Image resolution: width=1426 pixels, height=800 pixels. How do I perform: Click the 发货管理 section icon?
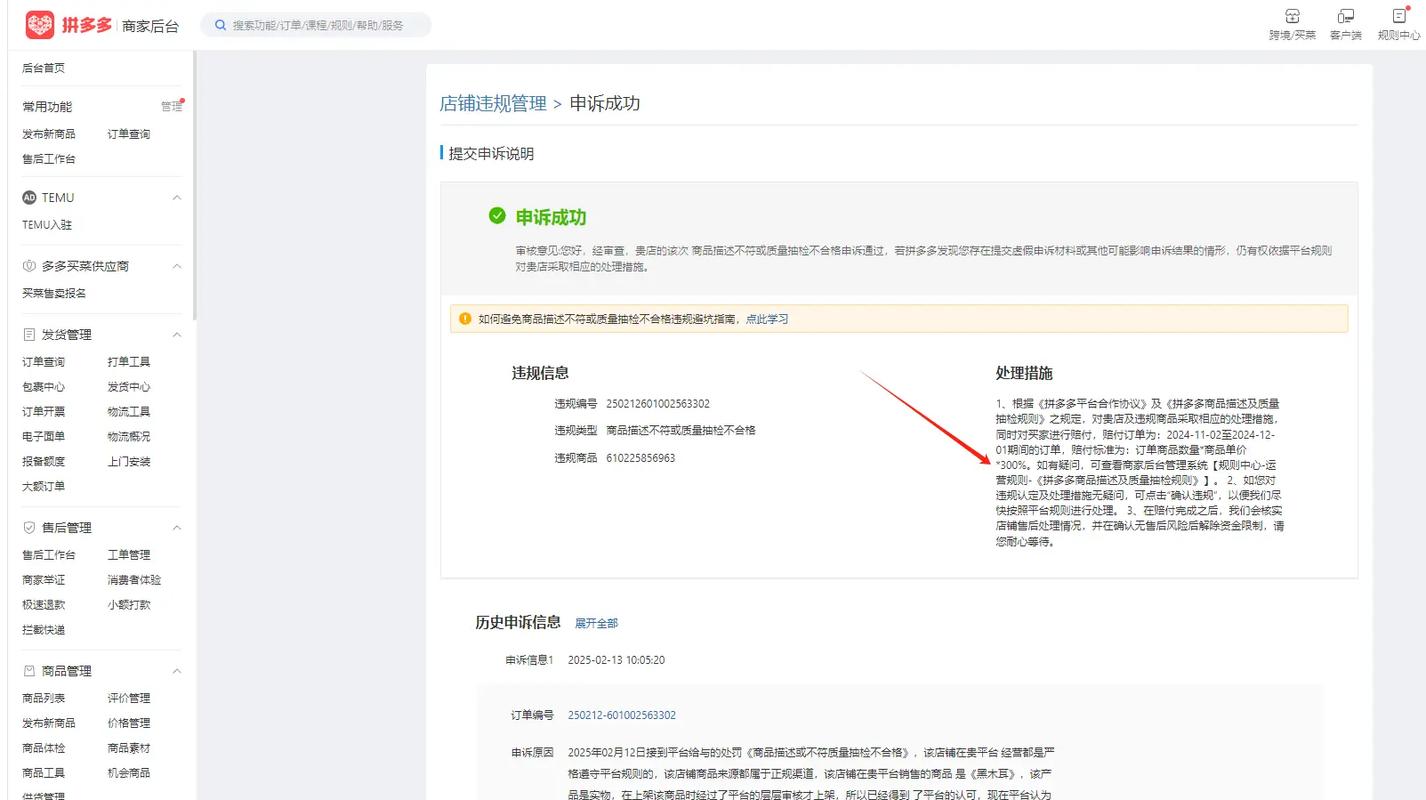tap(29, 335)
